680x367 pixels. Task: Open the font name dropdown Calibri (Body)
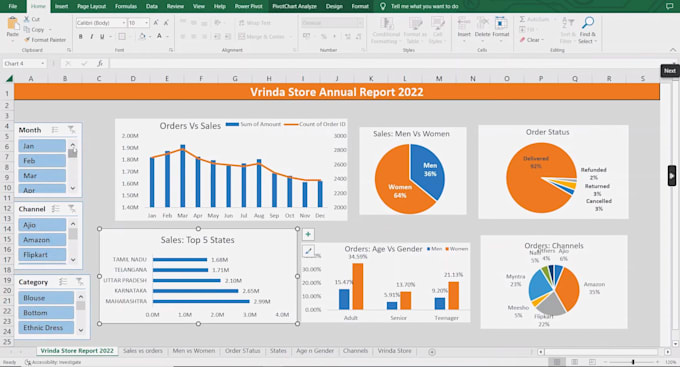[123, 23]
